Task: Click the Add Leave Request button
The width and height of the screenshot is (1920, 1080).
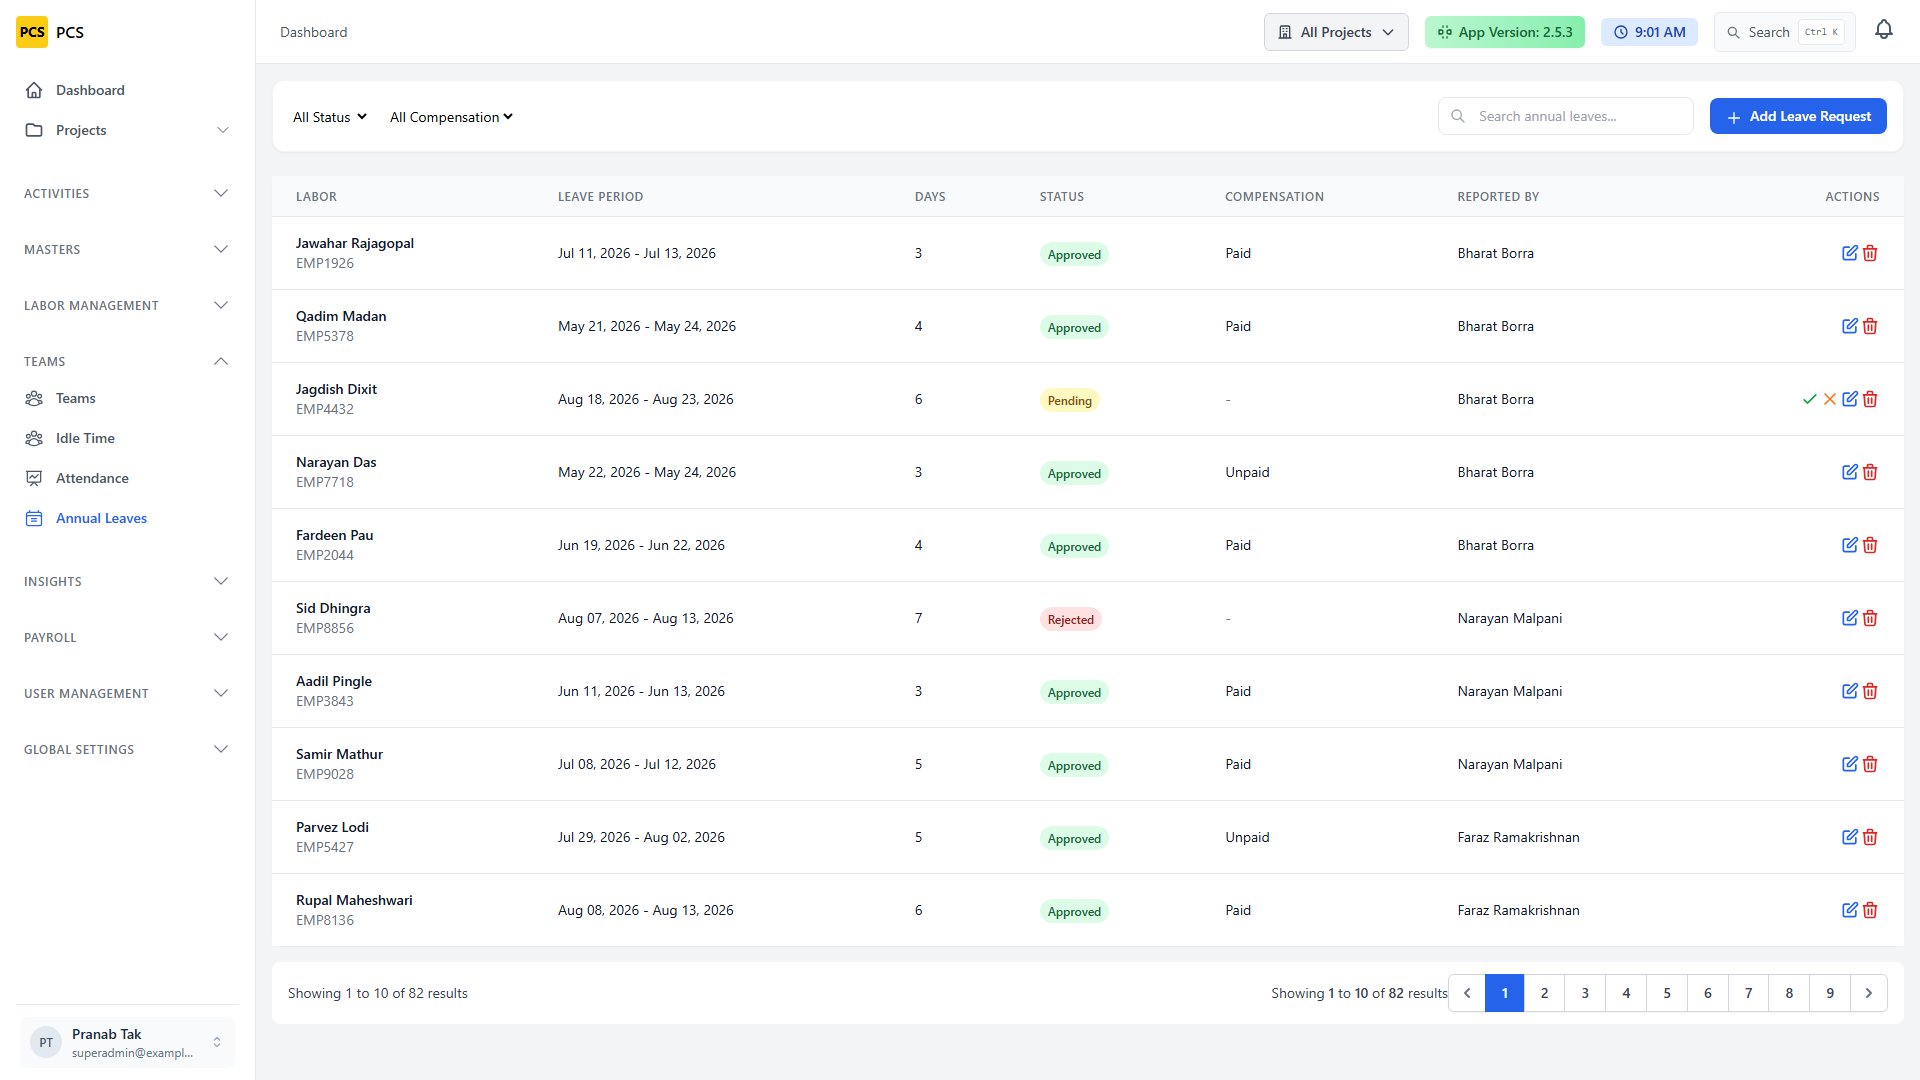Action: tap(1797, 116)
